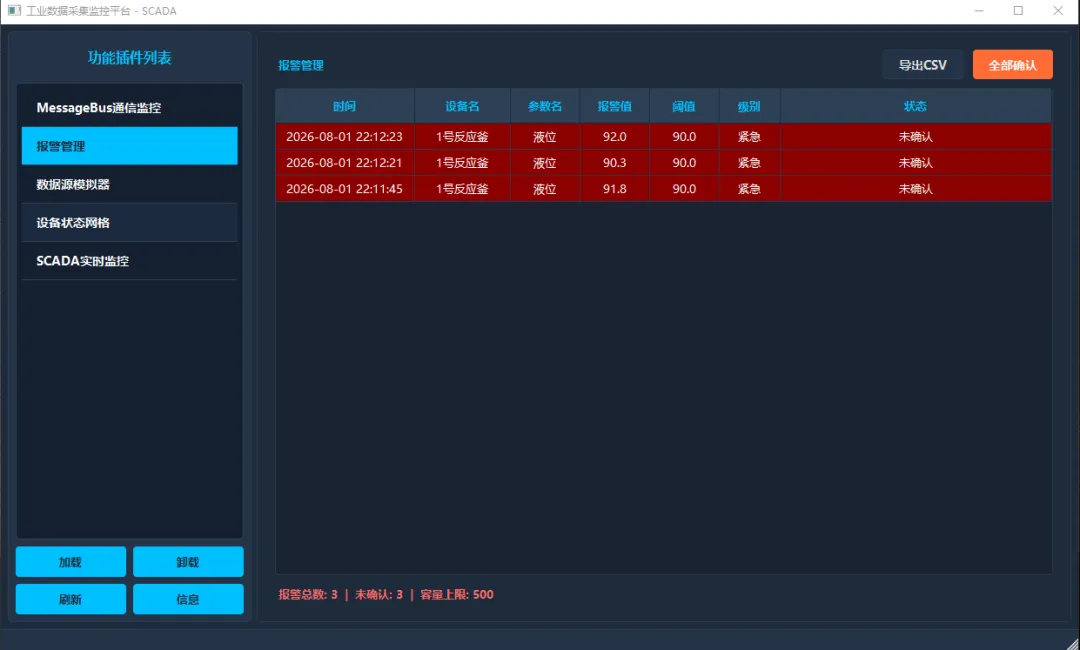This screenshot has height=650, width=1080.
Task: Click 未确认 status in 22:11:45 row
Action: 915,189
